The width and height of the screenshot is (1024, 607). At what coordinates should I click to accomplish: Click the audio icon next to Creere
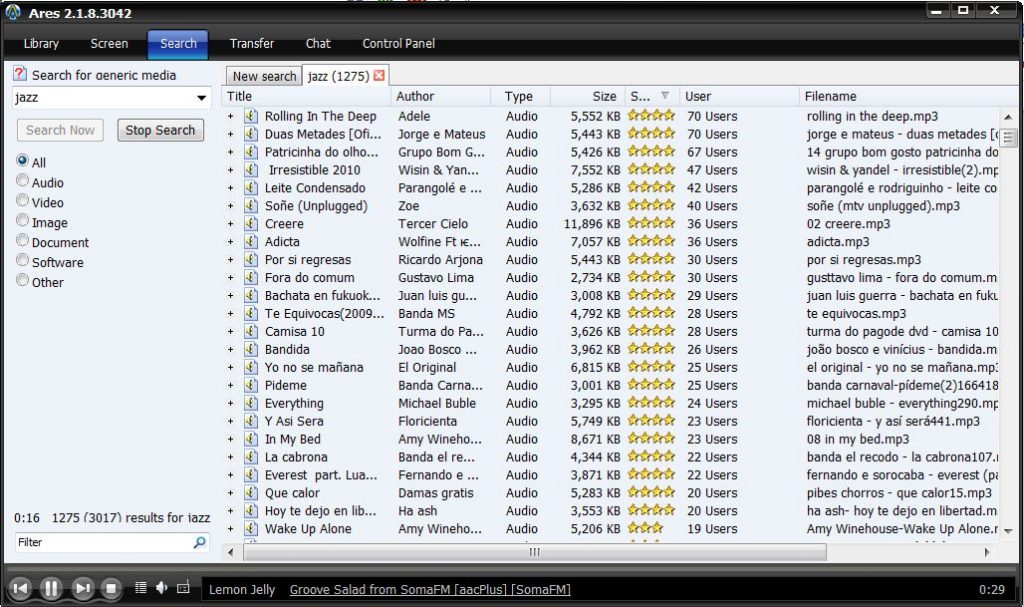pyautogui.click(x=251, y=224)
